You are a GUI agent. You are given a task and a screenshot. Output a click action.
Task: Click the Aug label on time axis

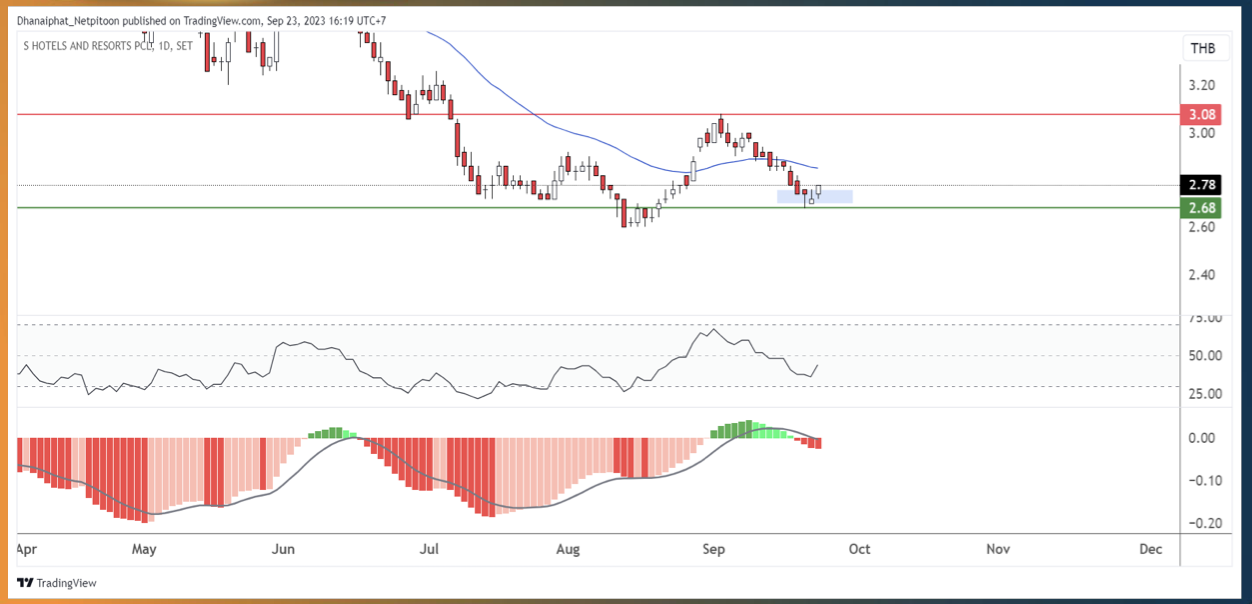pos(568,550)
